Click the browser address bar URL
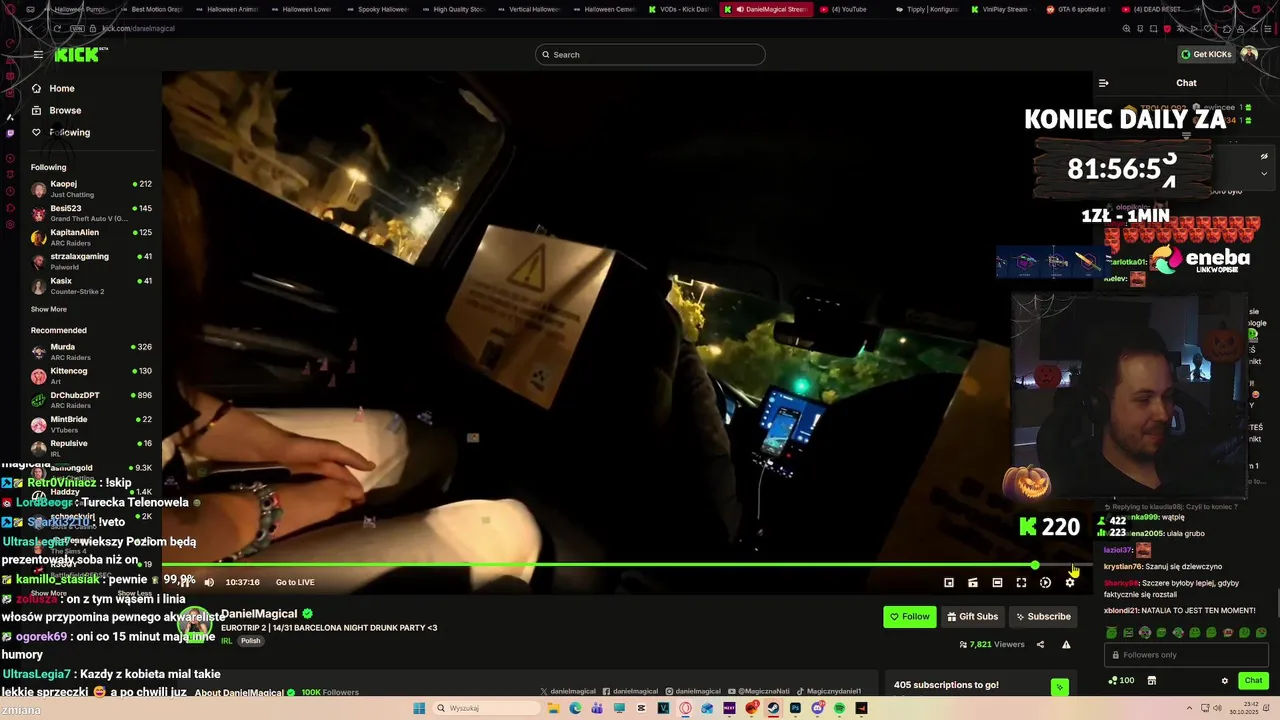Viewport: 1280px width, 720px height. [139, 29]
